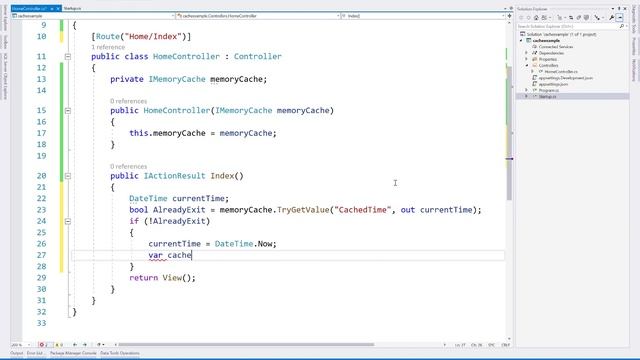This screenshot has width=640, height=360.
Task: Focus the Search Solution Explorer input box
Action: (567, 26)
